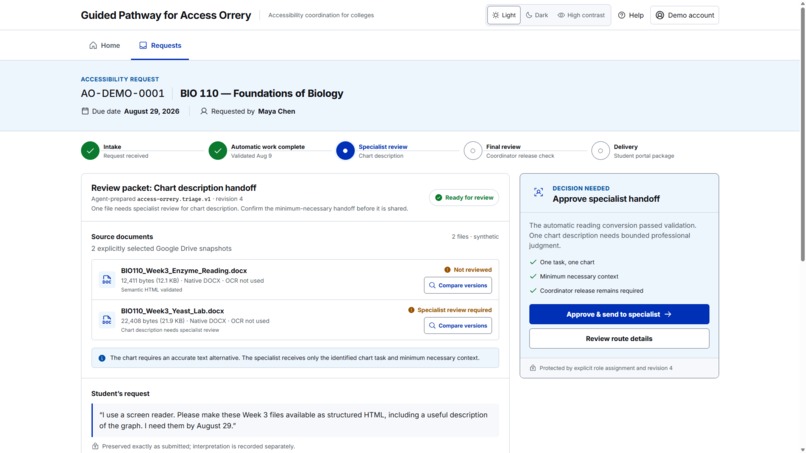This screenshot has height=453, width=806.
Task: Click the due date August 29, 2026
Action: [152, 111]
